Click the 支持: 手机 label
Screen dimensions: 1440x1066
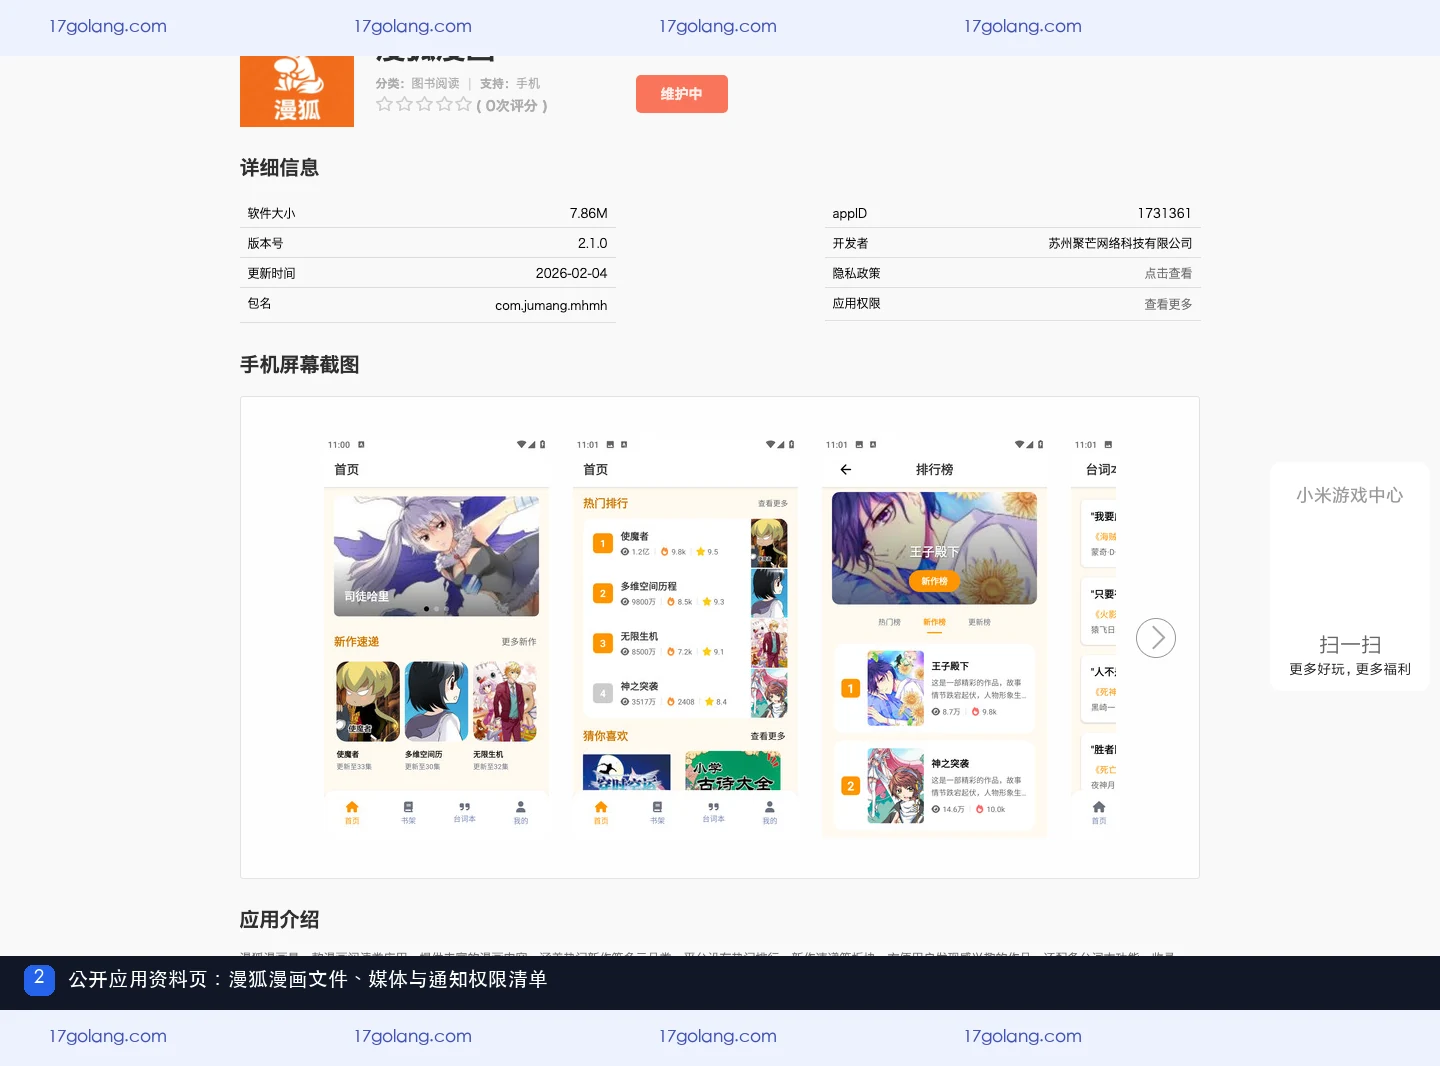(510, 84)
